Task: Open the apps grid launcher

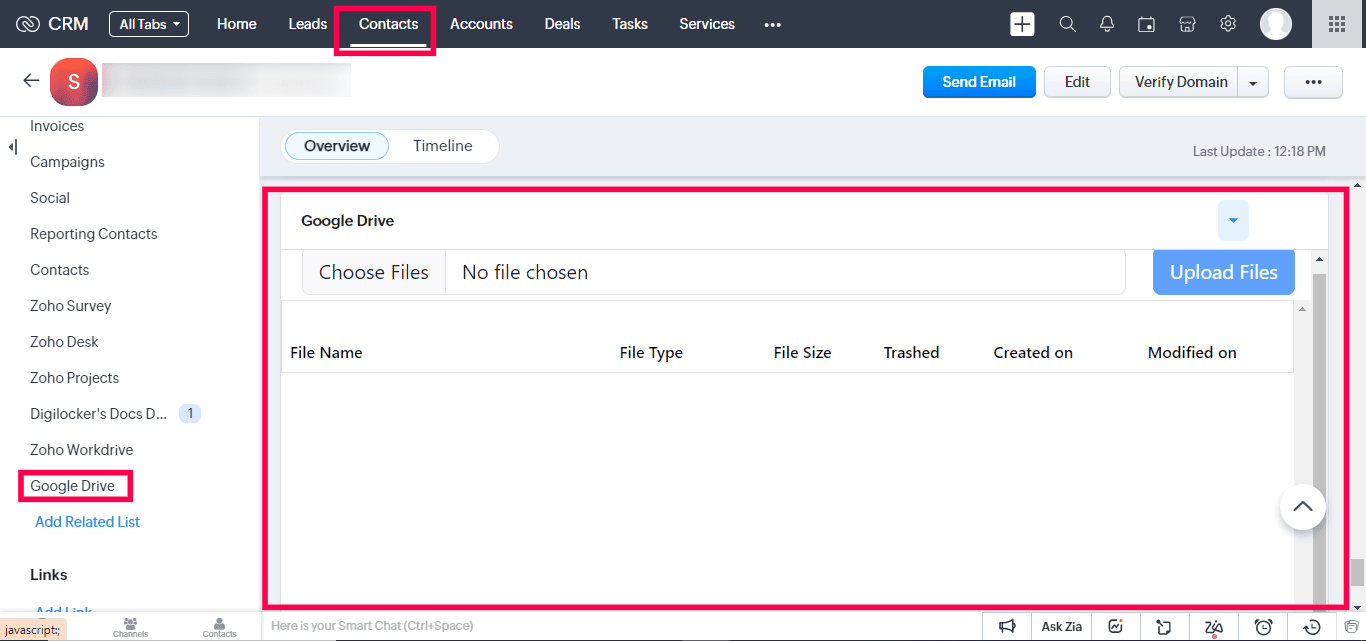Action: pos(1337,24)
